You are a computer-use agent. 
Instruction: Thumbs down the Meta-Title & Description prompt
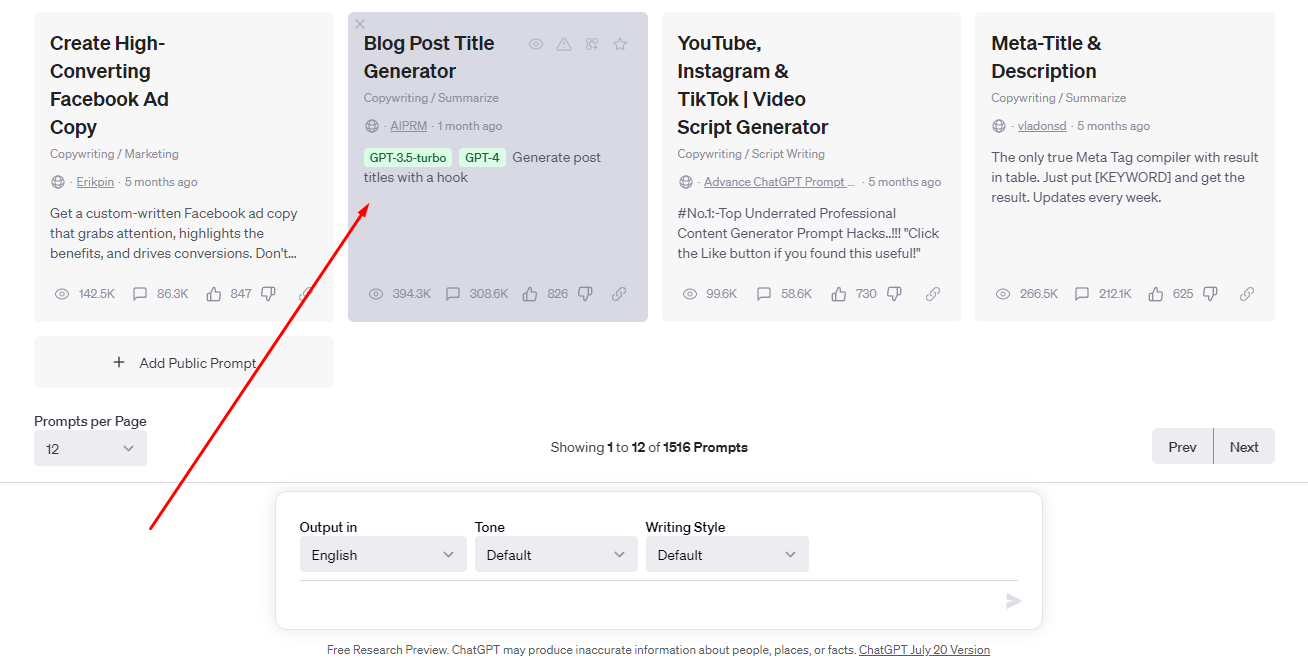click(x=1210, y=294)
